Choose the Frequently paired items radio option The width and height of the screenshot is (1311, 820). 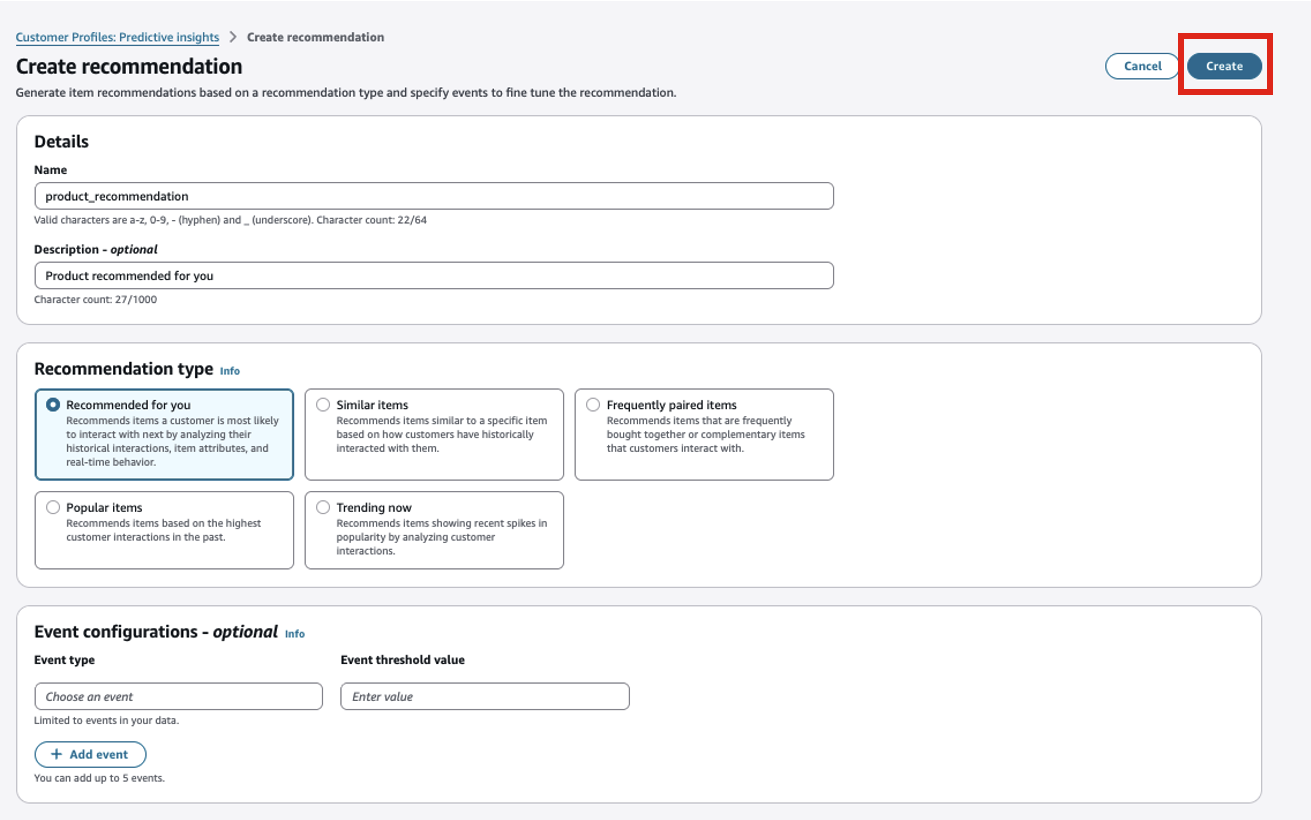coord(593,405)
